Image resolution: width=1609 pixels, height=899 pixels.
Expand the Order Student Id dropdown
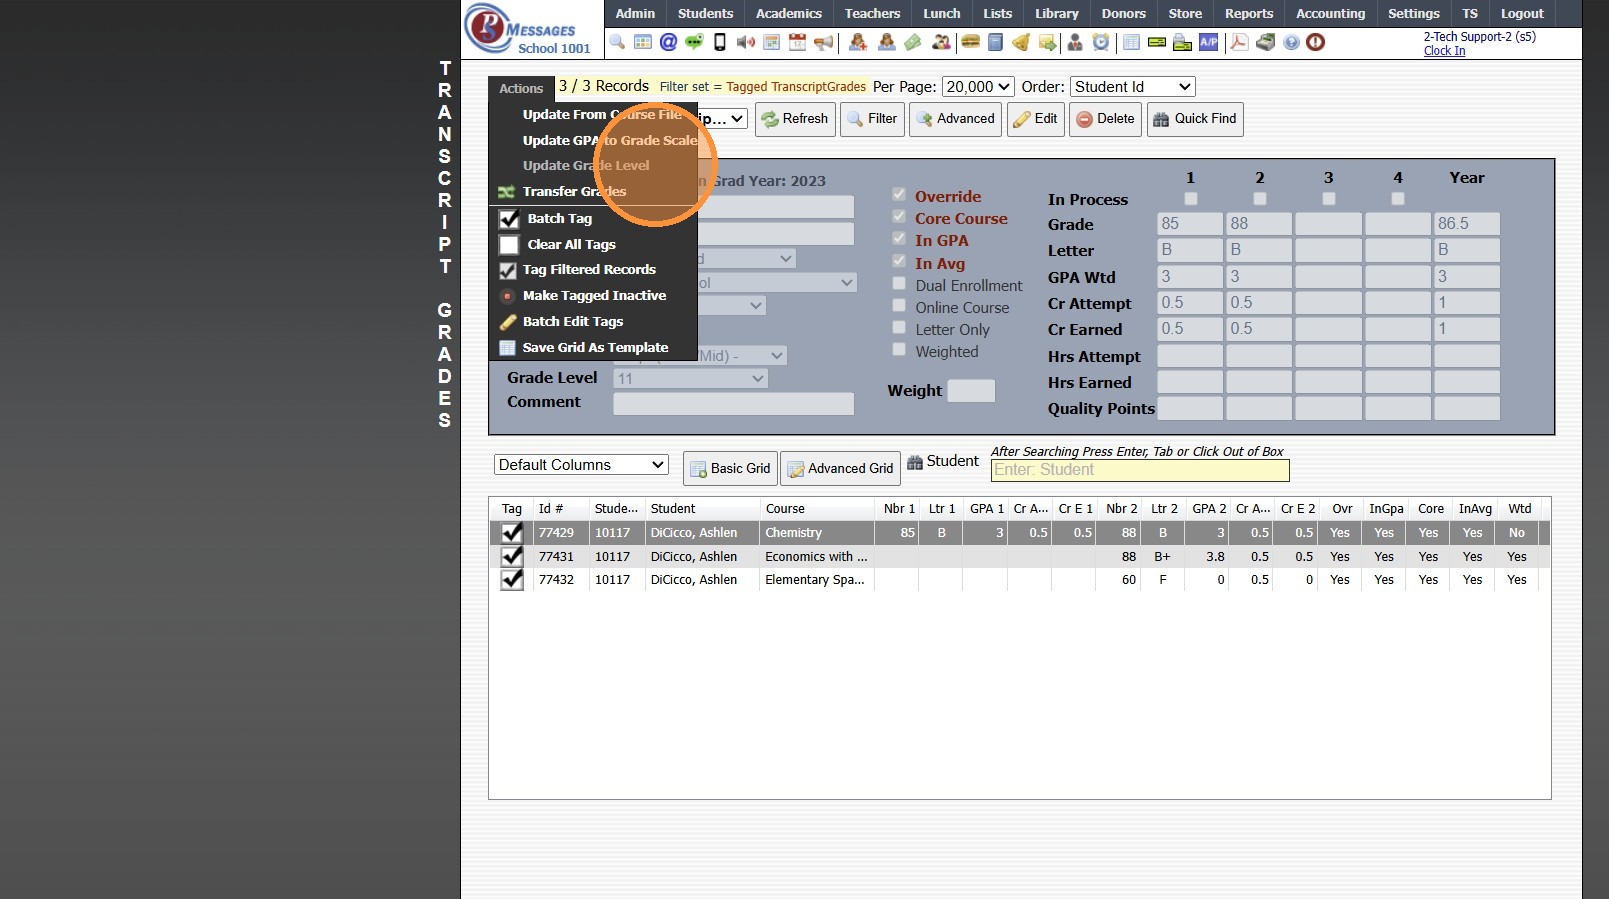pyautogui.click(x=1132, y=87)
